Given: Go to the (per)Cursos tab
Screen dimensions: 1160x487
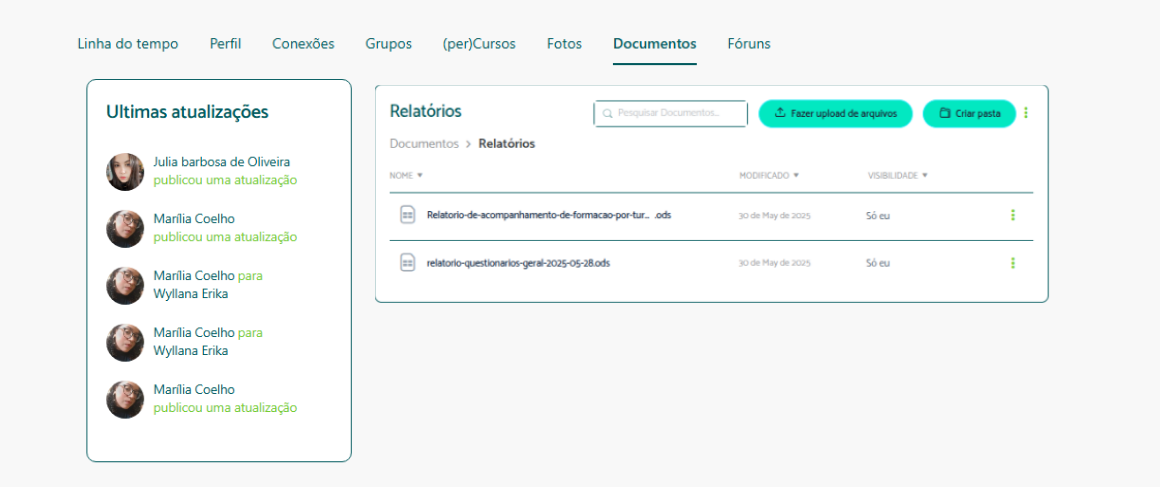Looking at the screenshot, I should 479,44.
